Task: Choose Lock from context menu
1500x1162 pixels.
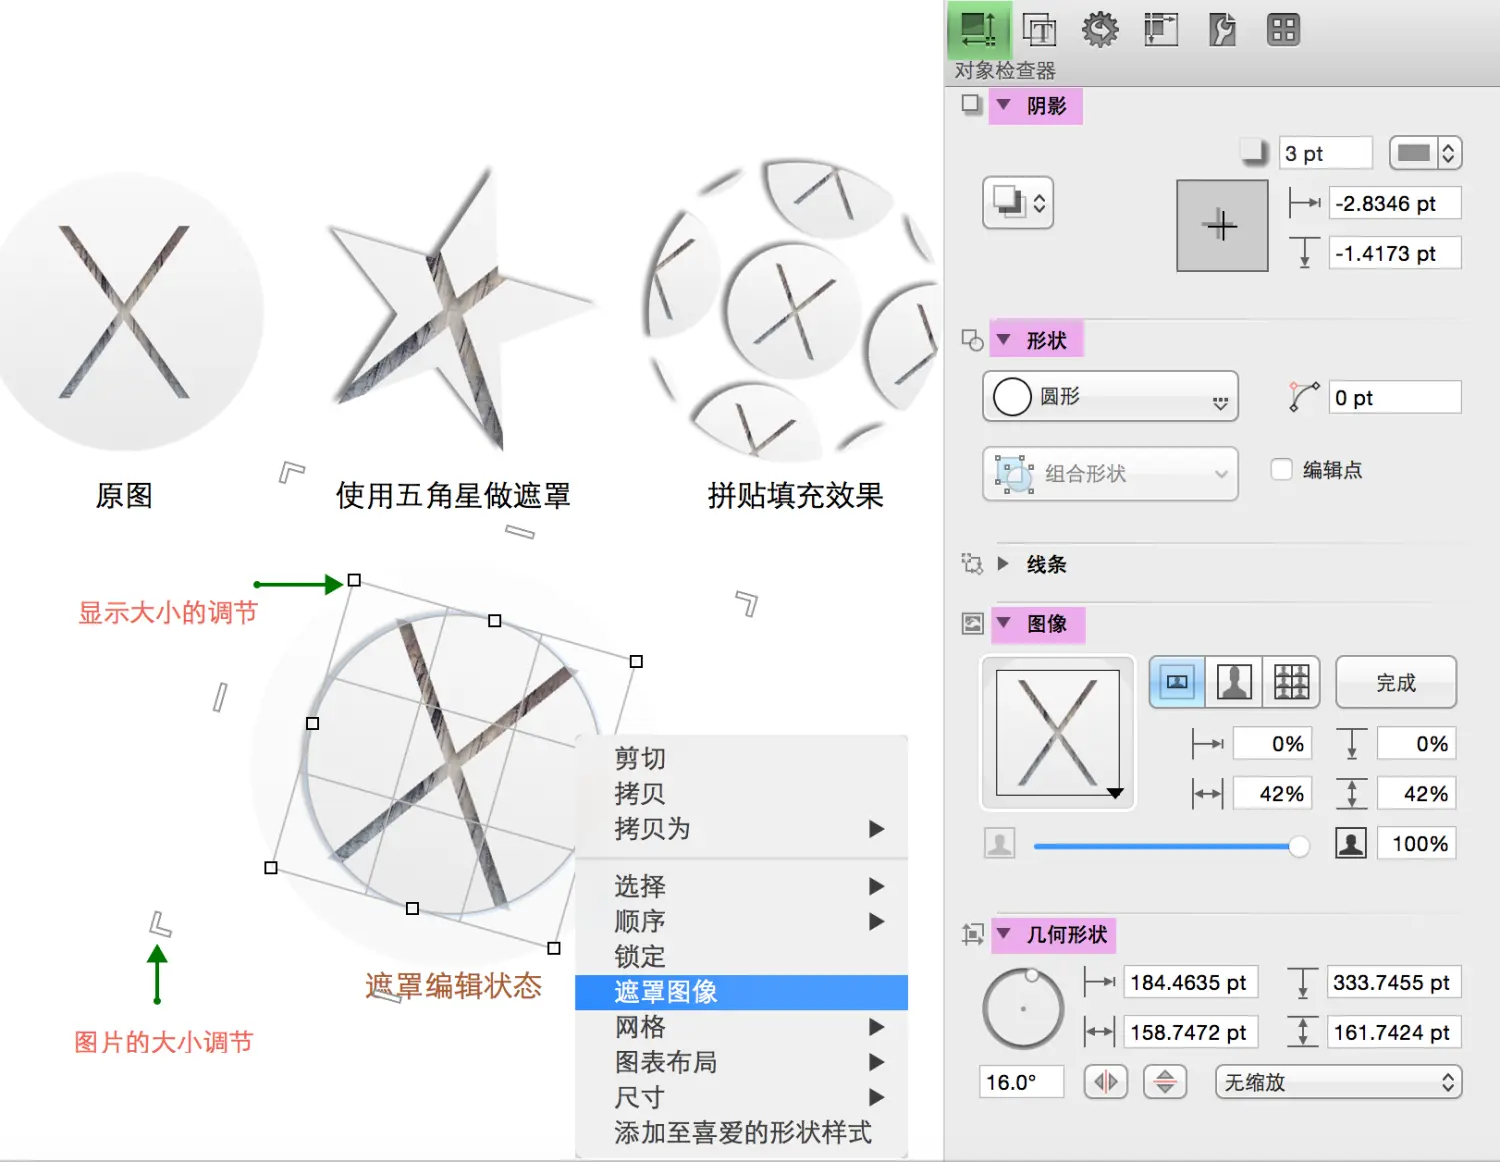Action: [741, 957]
